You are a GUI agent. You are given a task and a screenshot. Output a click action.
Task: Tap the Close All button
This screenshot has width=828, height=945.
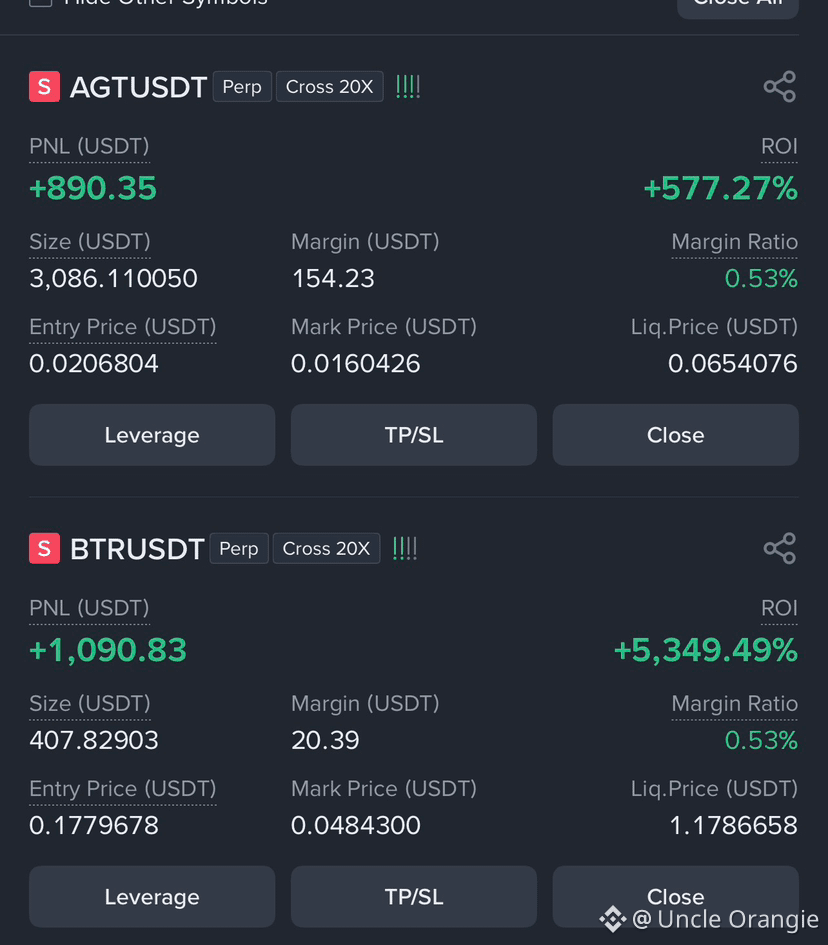(x=738, y=5)
